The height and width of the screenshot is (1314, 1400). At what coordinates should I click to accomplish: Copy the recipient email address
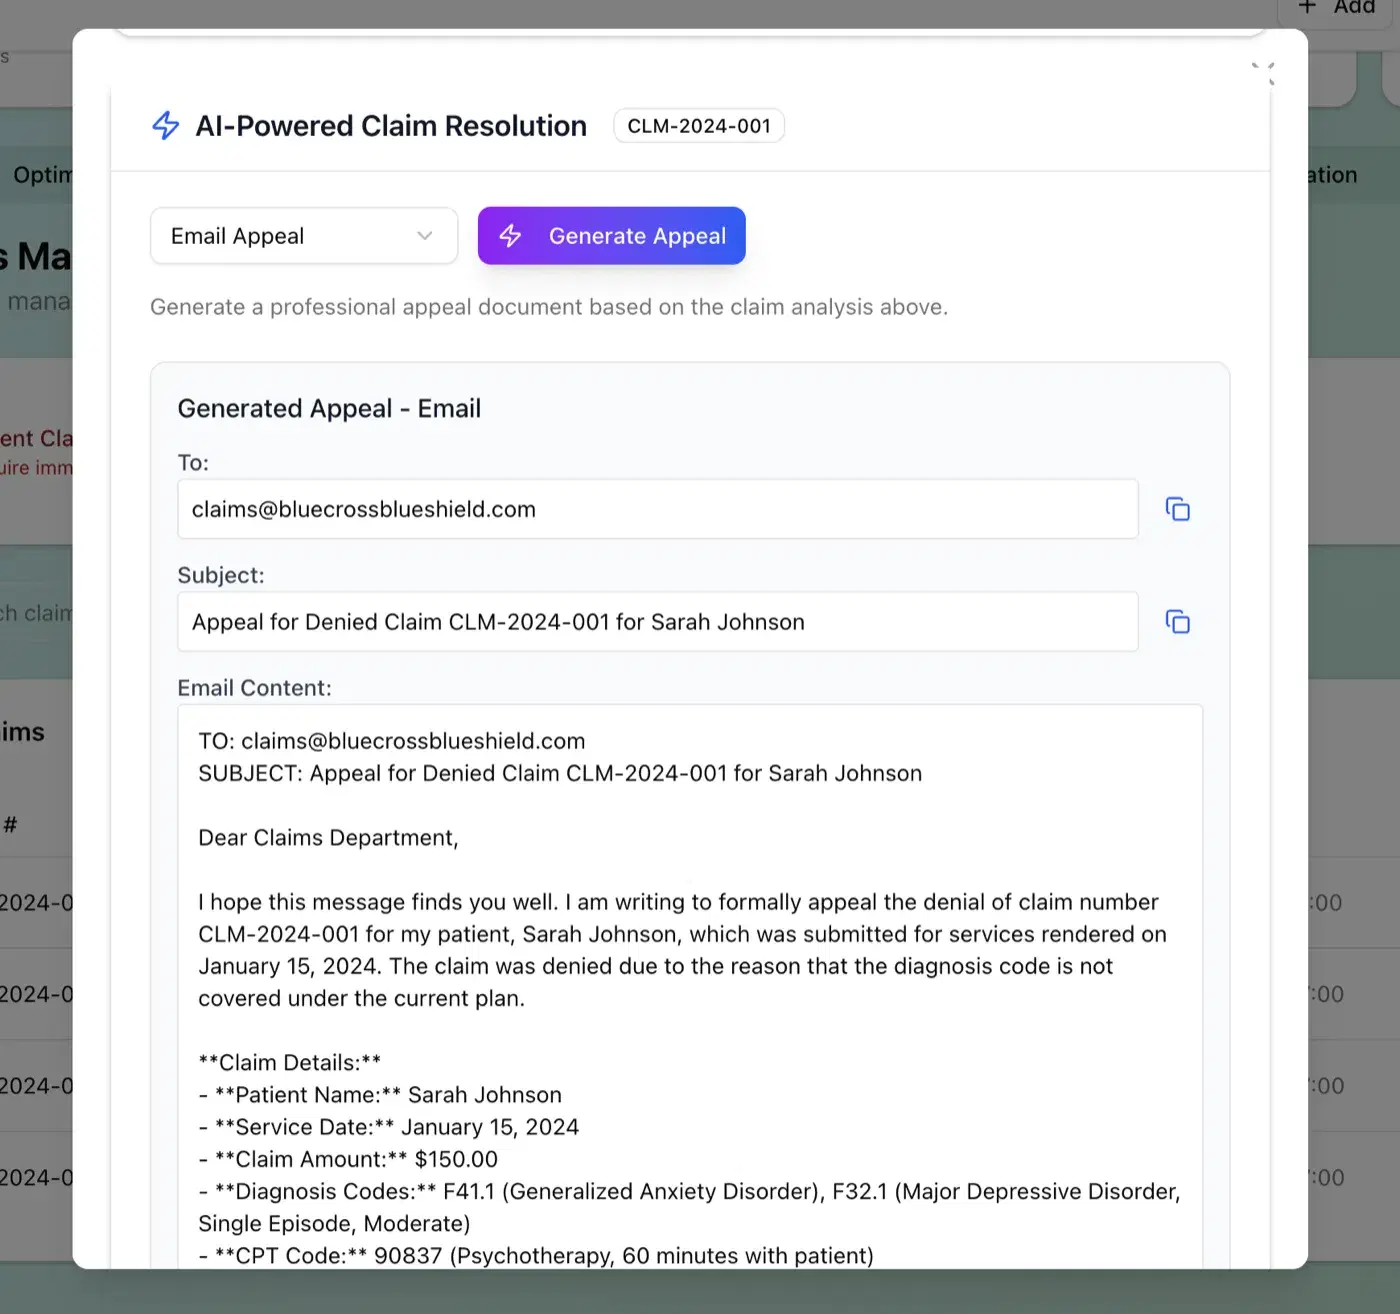click(x=1177, y=509)
